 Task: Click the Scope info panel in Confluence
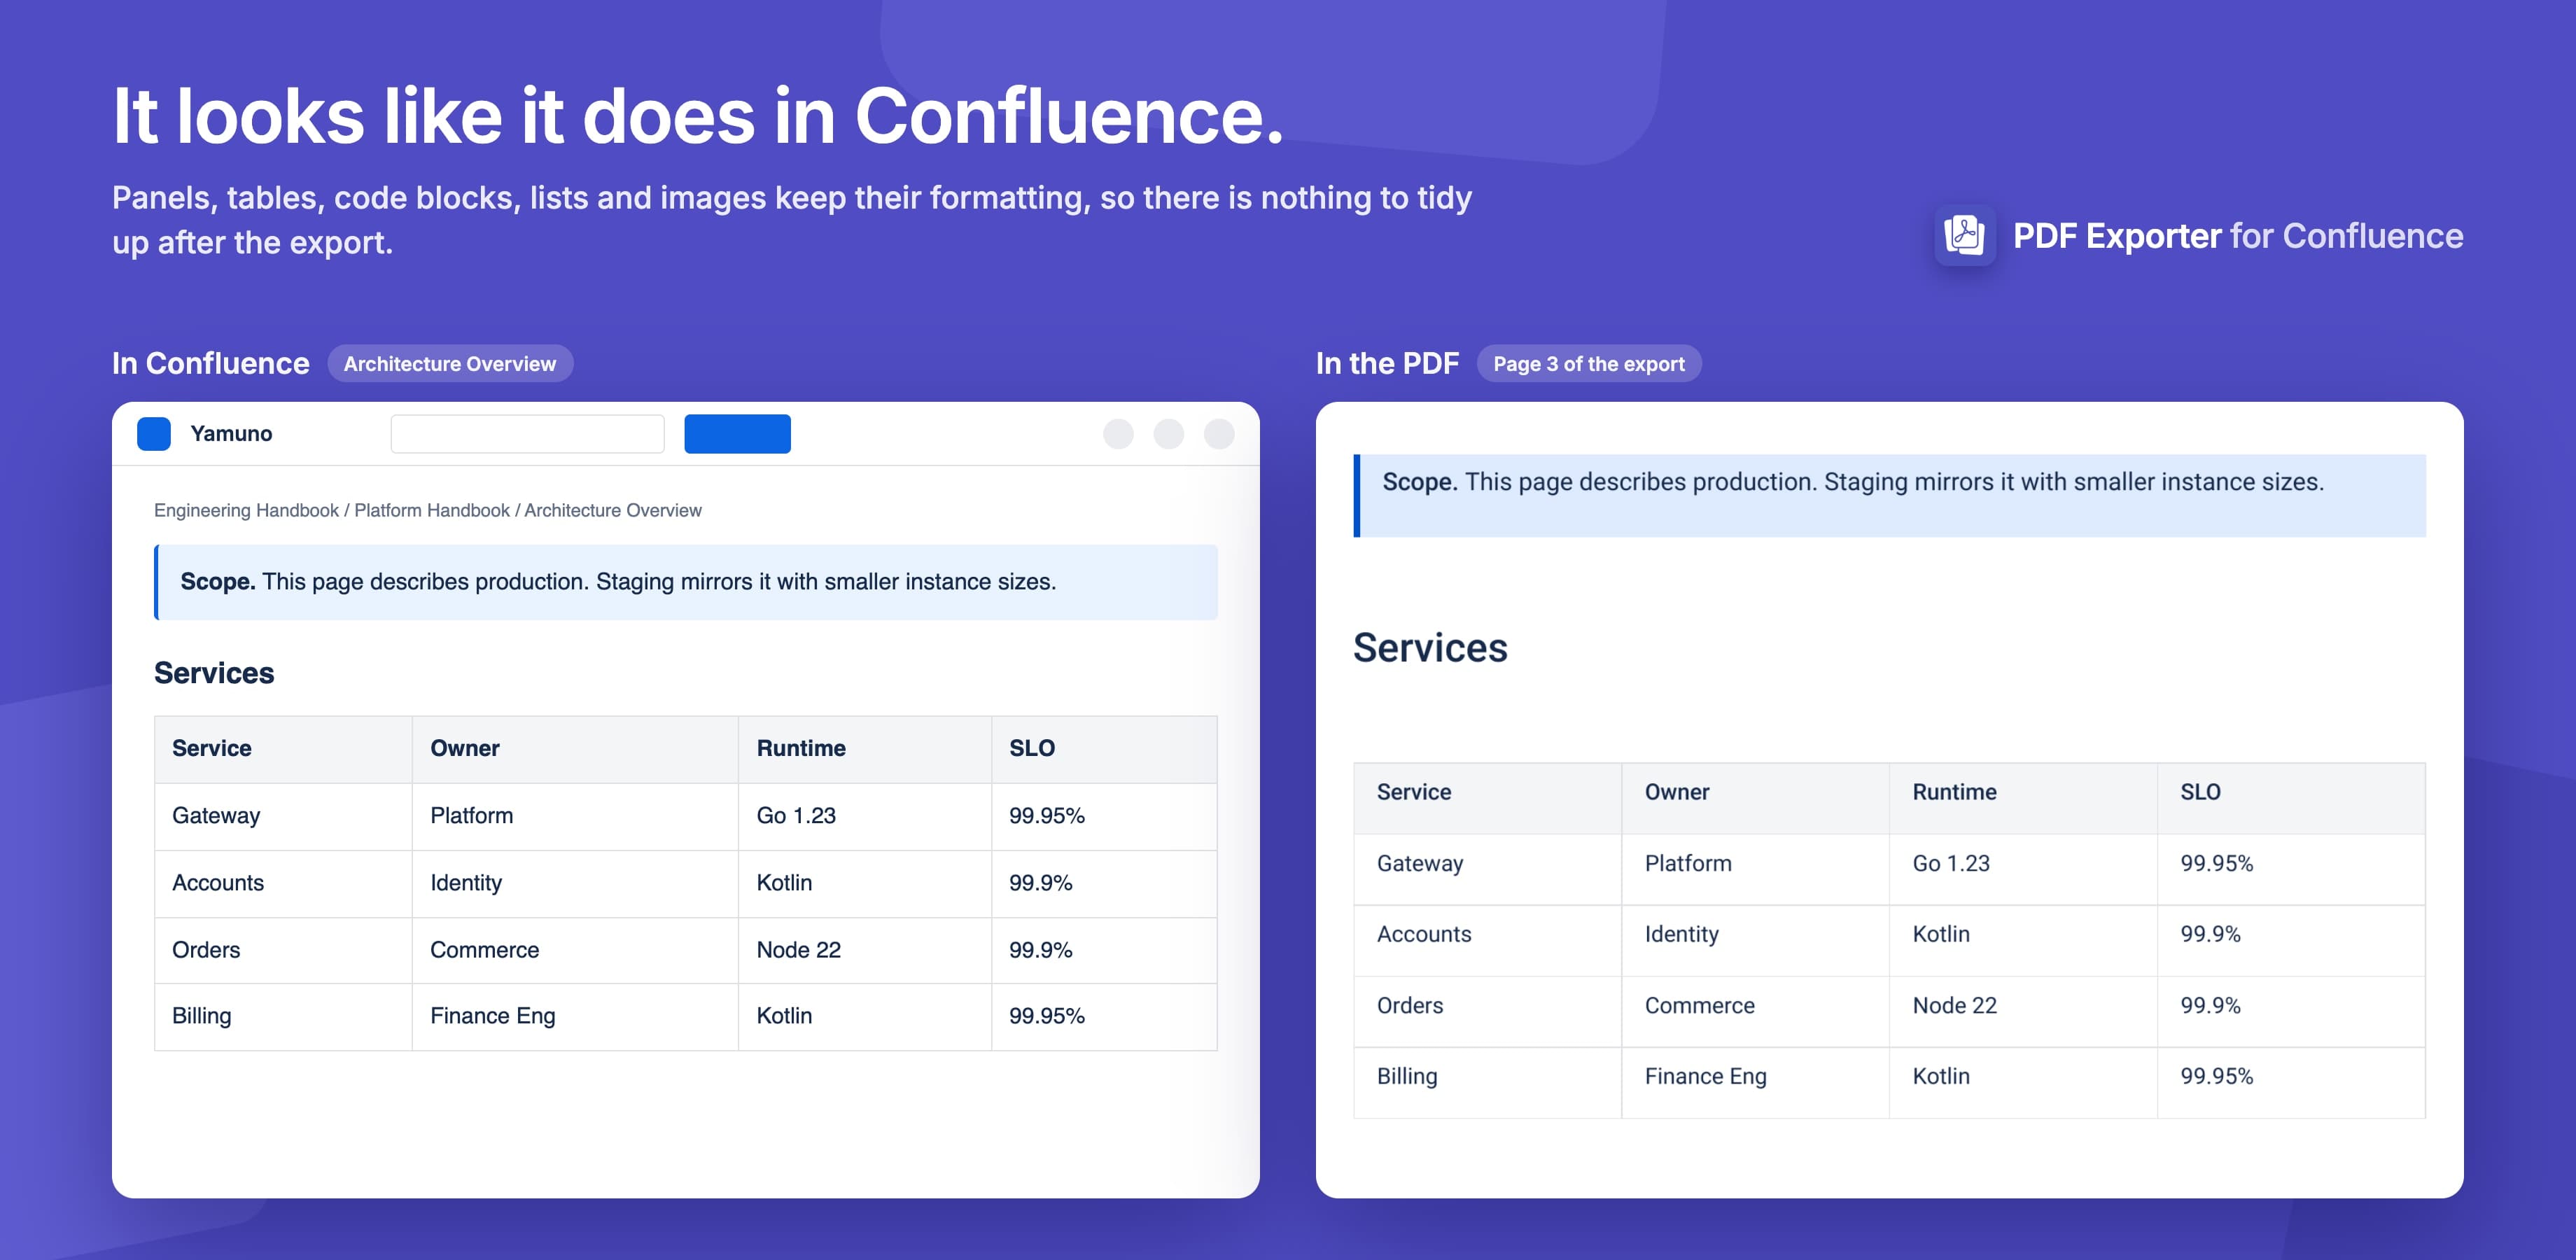pos(686,582)
